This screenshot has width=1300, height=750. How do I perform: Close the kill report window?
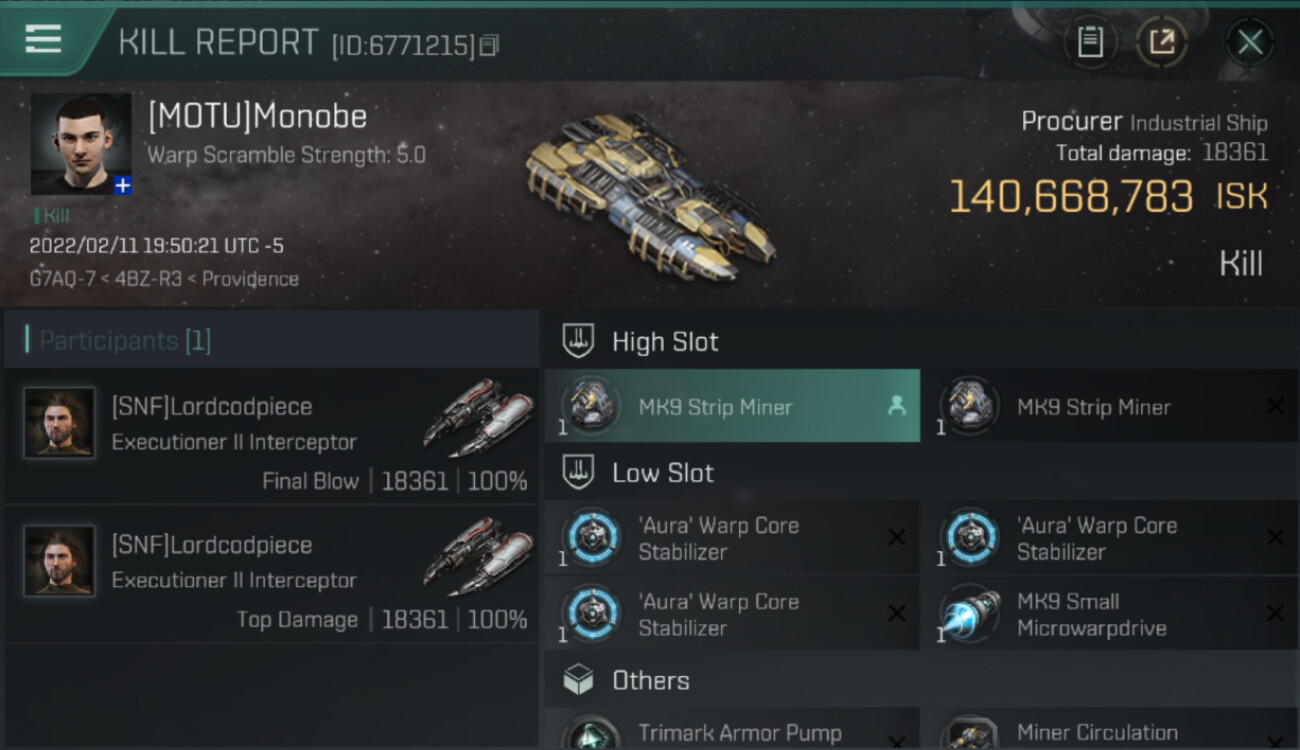(1250, 42)
